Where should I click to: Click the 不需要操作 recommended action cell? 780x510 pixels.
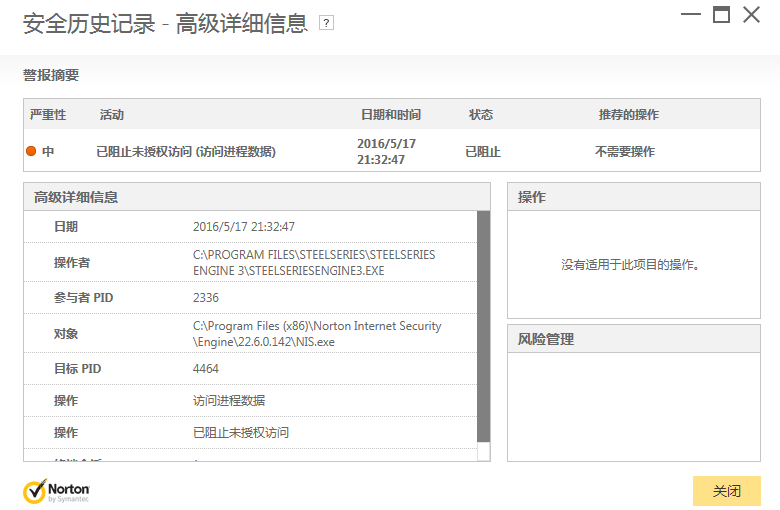625,152
